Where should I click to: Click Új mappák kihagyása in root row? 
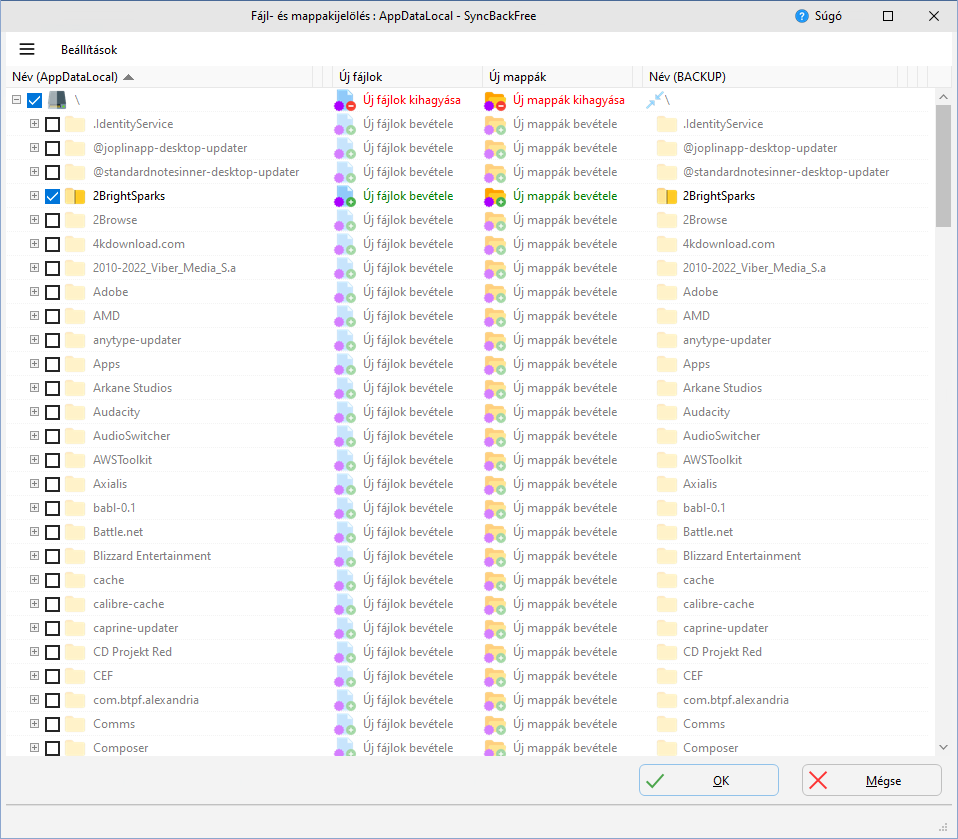click(x=568, y=100)
